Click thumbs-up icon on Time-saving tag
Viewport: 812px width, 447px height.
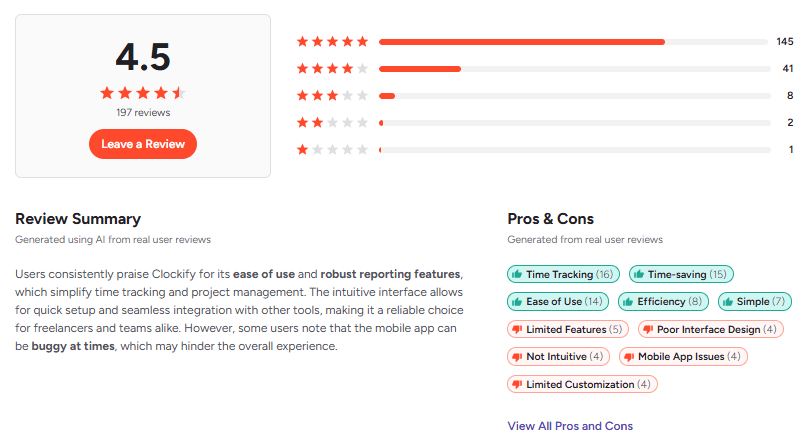pyautogui.click(x=639, y=274)
